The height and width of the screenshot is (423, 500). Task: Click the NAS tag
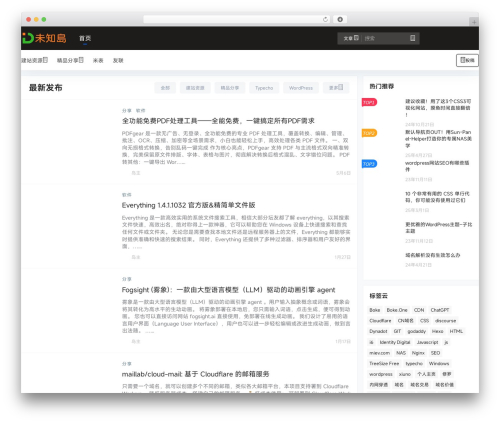[x=401, y=353]
